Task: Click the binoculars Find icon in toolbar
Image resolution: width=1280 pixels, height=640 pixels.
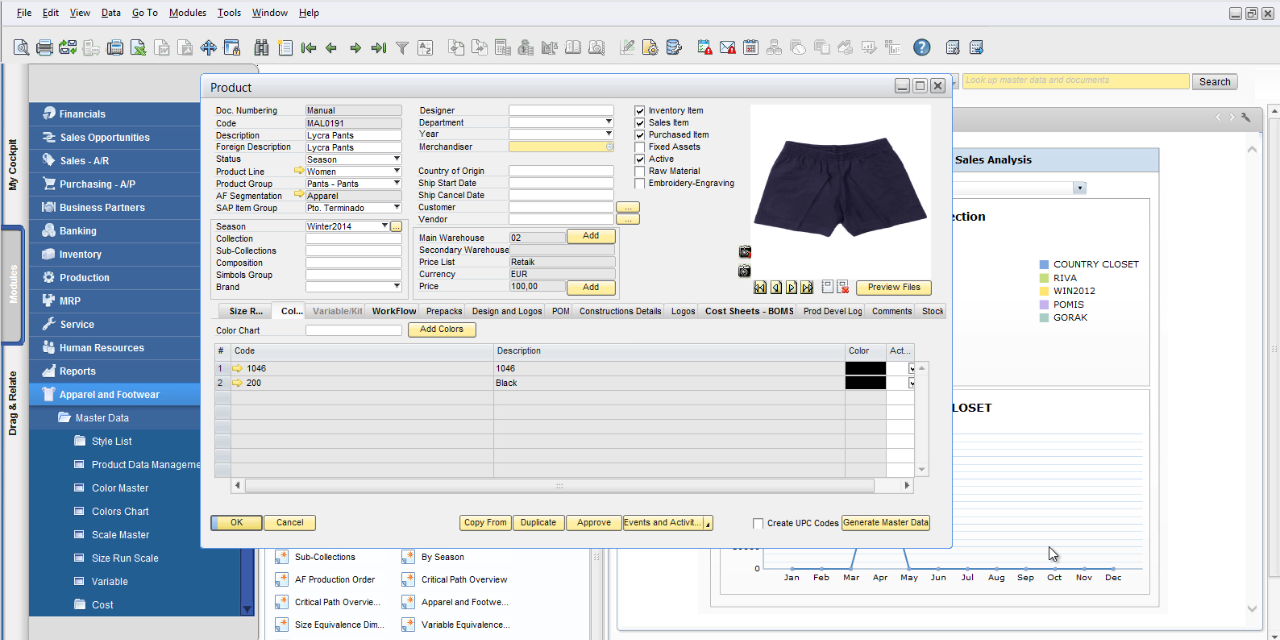Action: [261, 47]
